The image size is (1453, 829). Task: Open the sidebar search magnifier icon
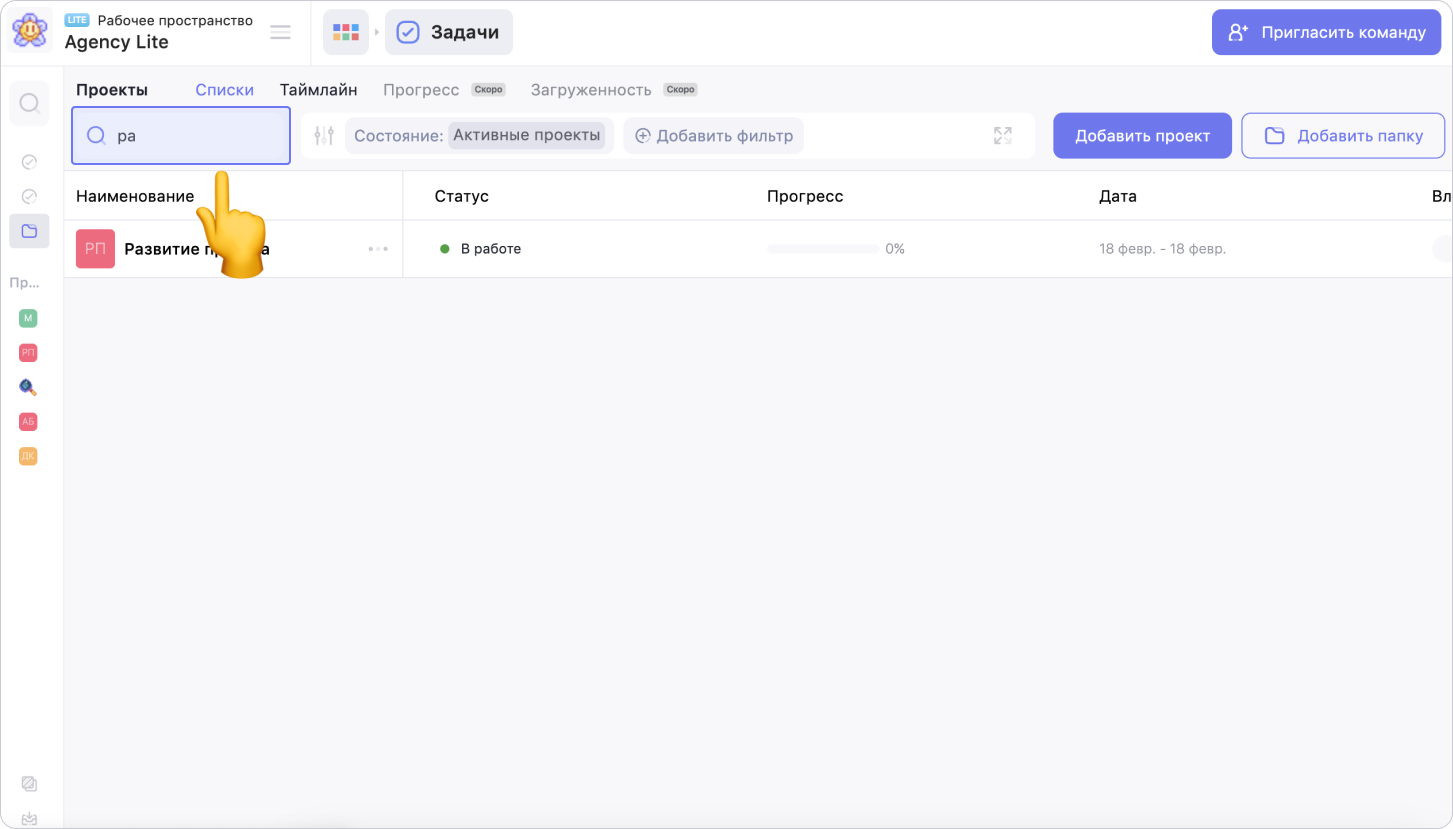click(30, 103)
